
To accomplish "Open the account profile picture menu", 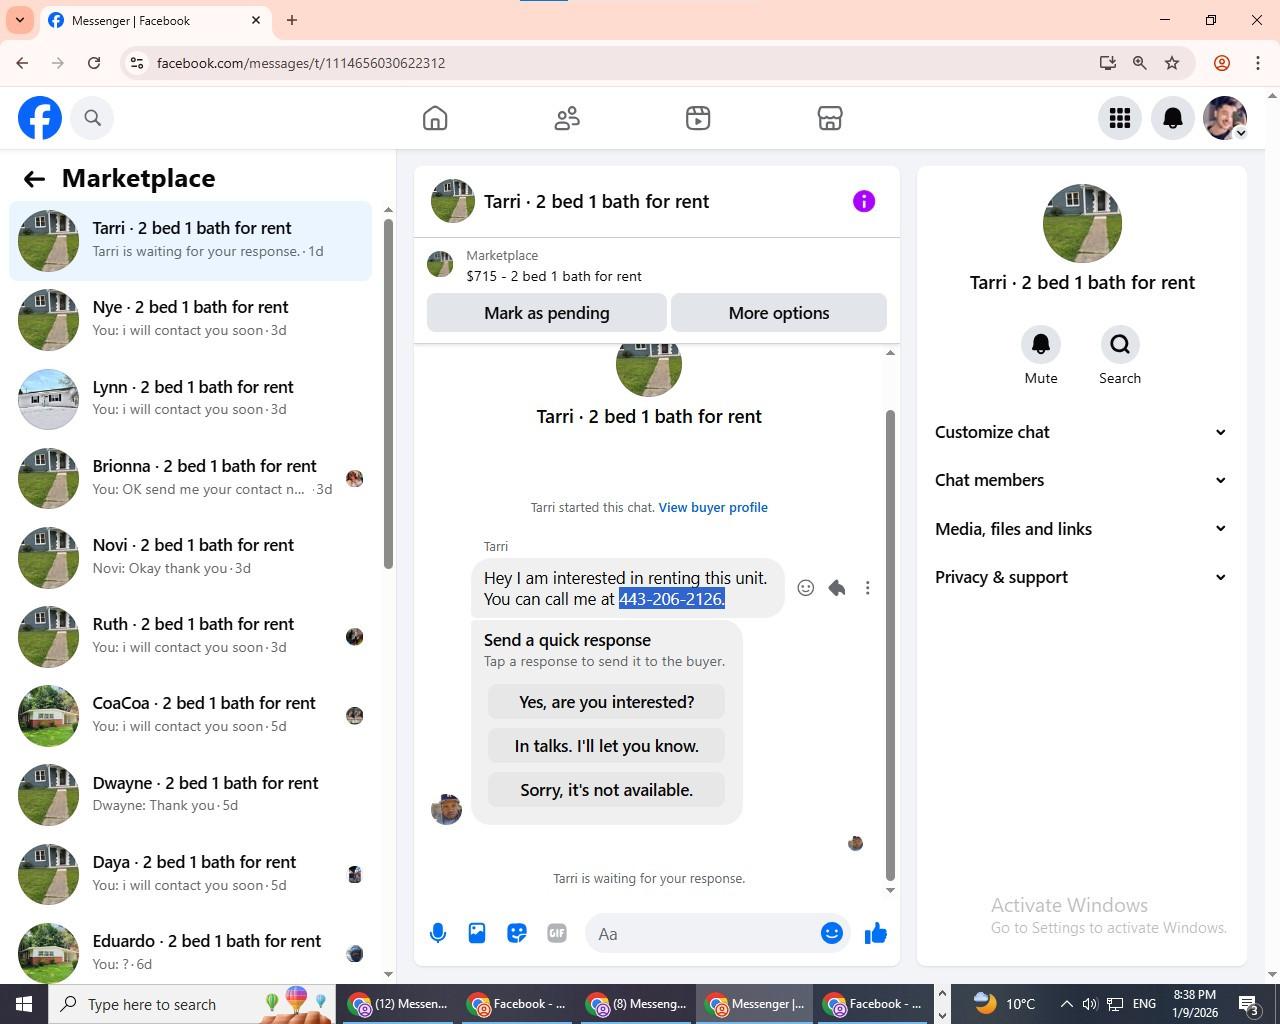I will tap(1224, 118).
